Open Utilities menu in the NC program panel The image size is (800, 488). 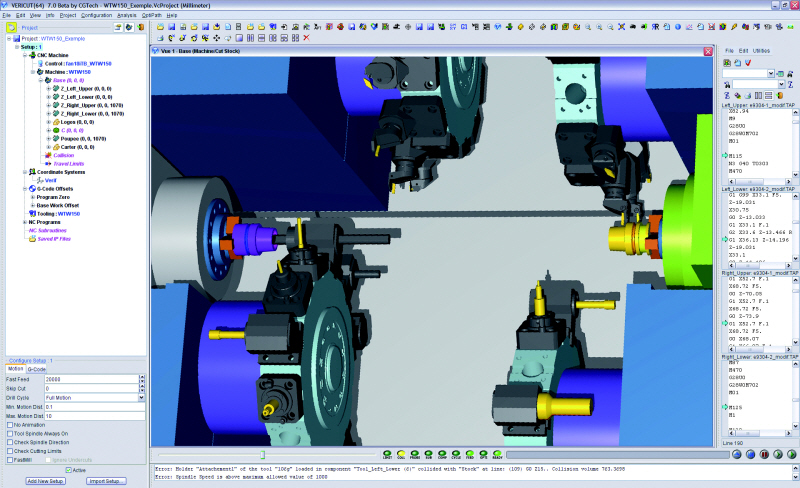point(761,51)
